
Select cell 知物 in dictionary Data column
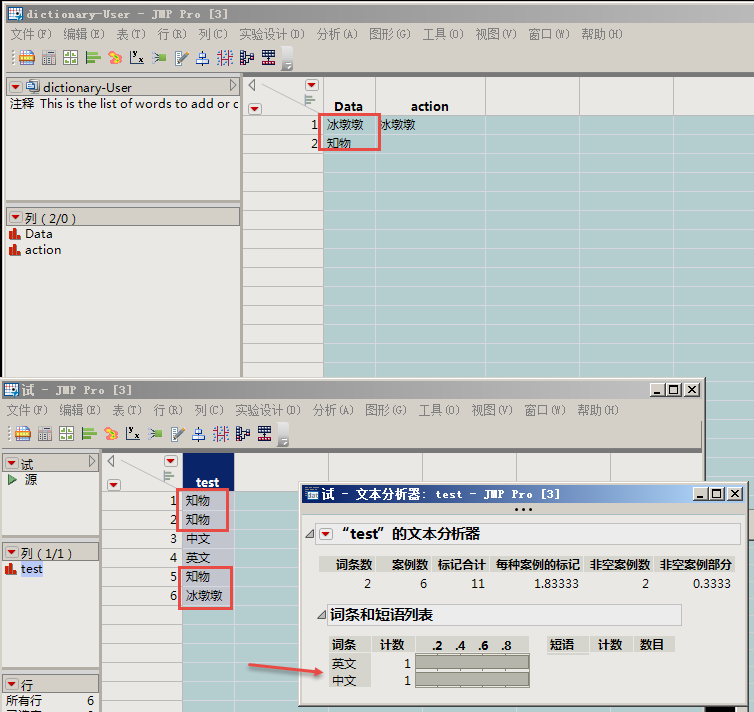click(x=349, y=143)
